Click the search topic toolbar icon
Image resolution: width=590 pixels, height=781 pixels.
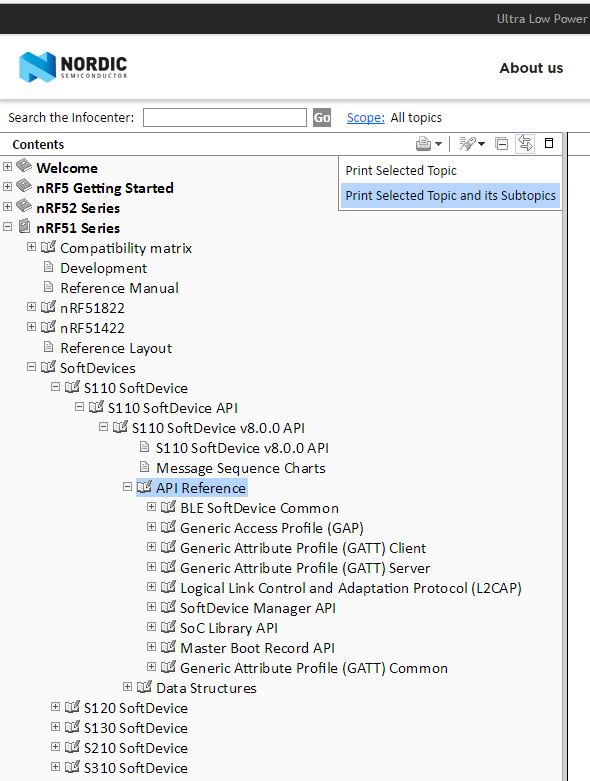[467, 144]
